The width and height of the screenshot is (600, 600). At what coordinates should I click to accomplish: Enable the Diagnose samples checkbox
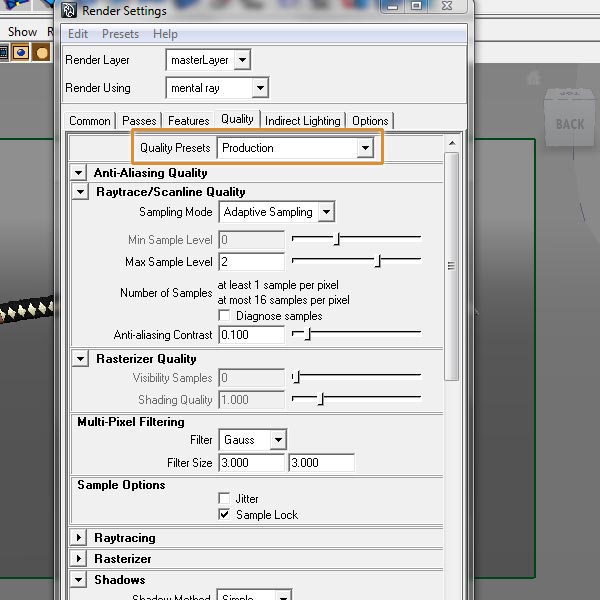(224, 316)
